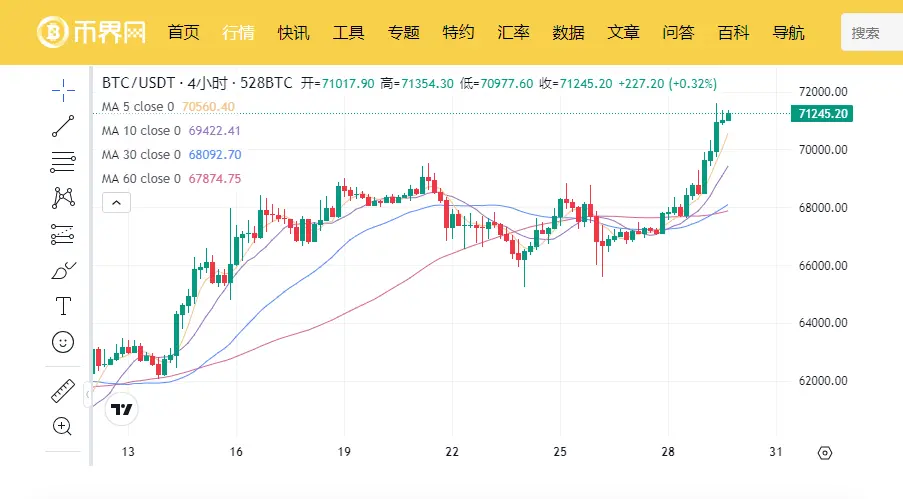
Task: Open chart settings gear at bottom right
Action: tap(824, 452)
